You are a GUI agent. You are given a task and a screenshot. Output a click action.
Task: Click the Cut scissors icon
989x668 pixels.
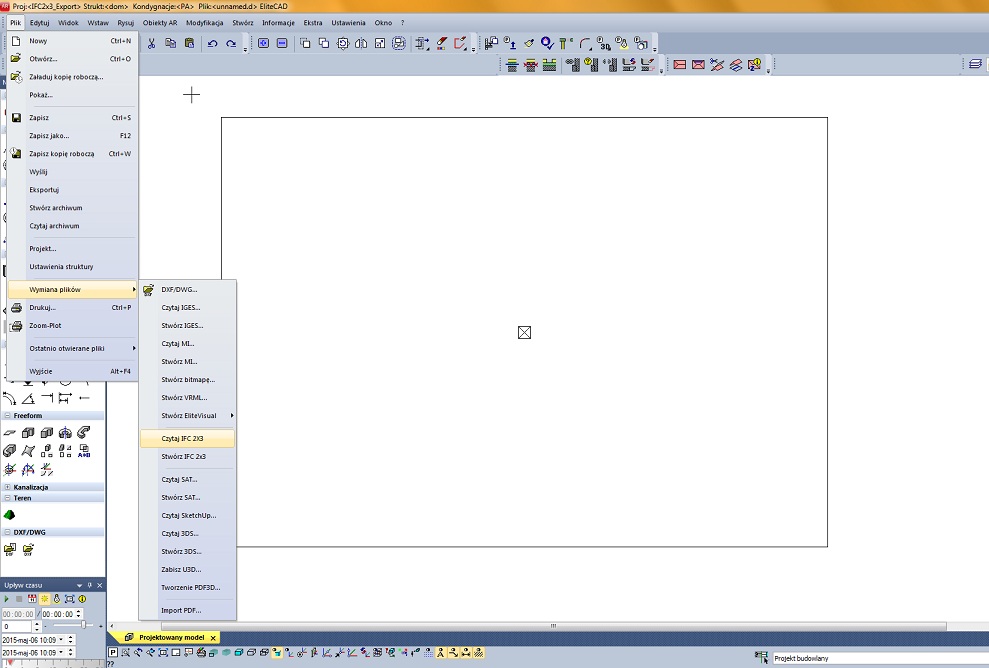coord(151,44)
